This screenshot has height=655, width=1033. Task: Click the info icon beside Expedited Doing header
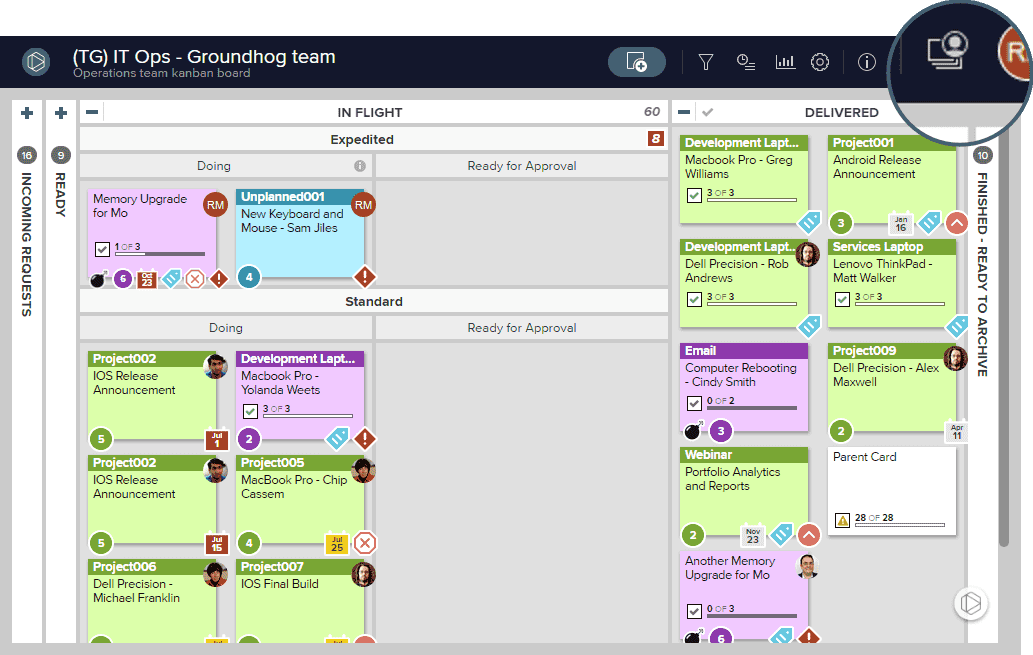click(360, 166)
